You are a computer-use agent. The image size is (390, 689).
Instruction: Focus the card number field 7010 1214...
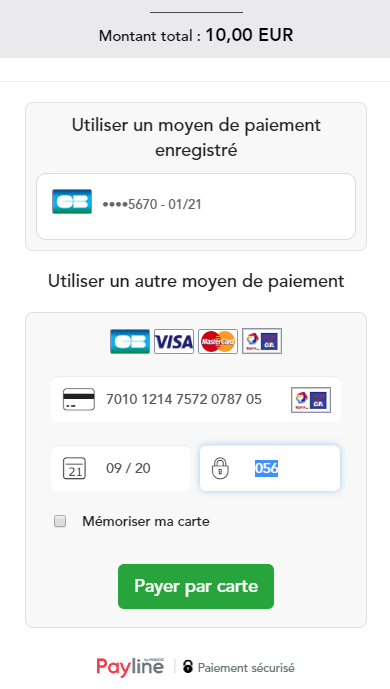[x=196, y=399]
